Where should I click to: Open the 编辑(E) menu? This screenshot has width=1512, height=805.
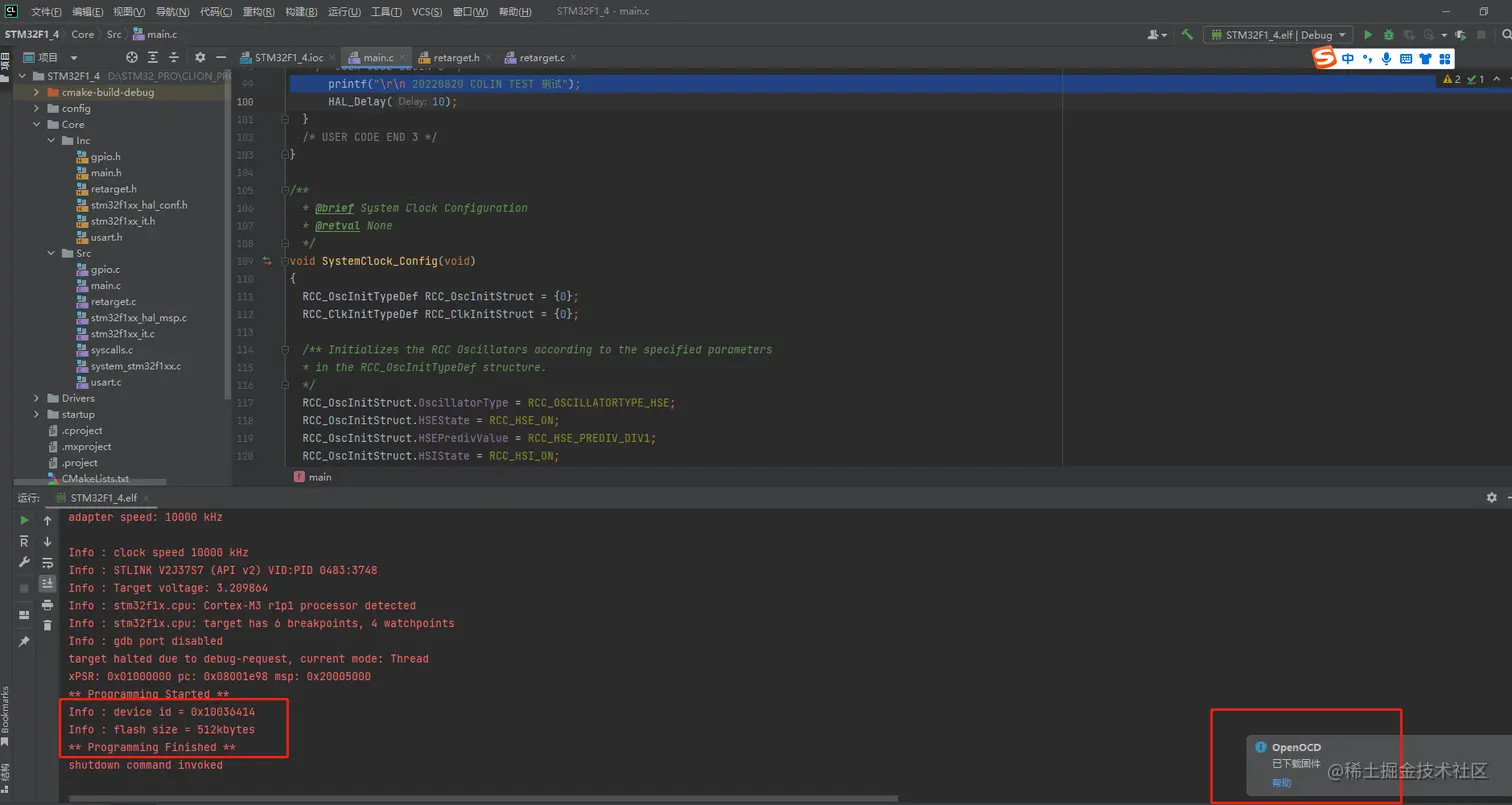pos(87,12)
